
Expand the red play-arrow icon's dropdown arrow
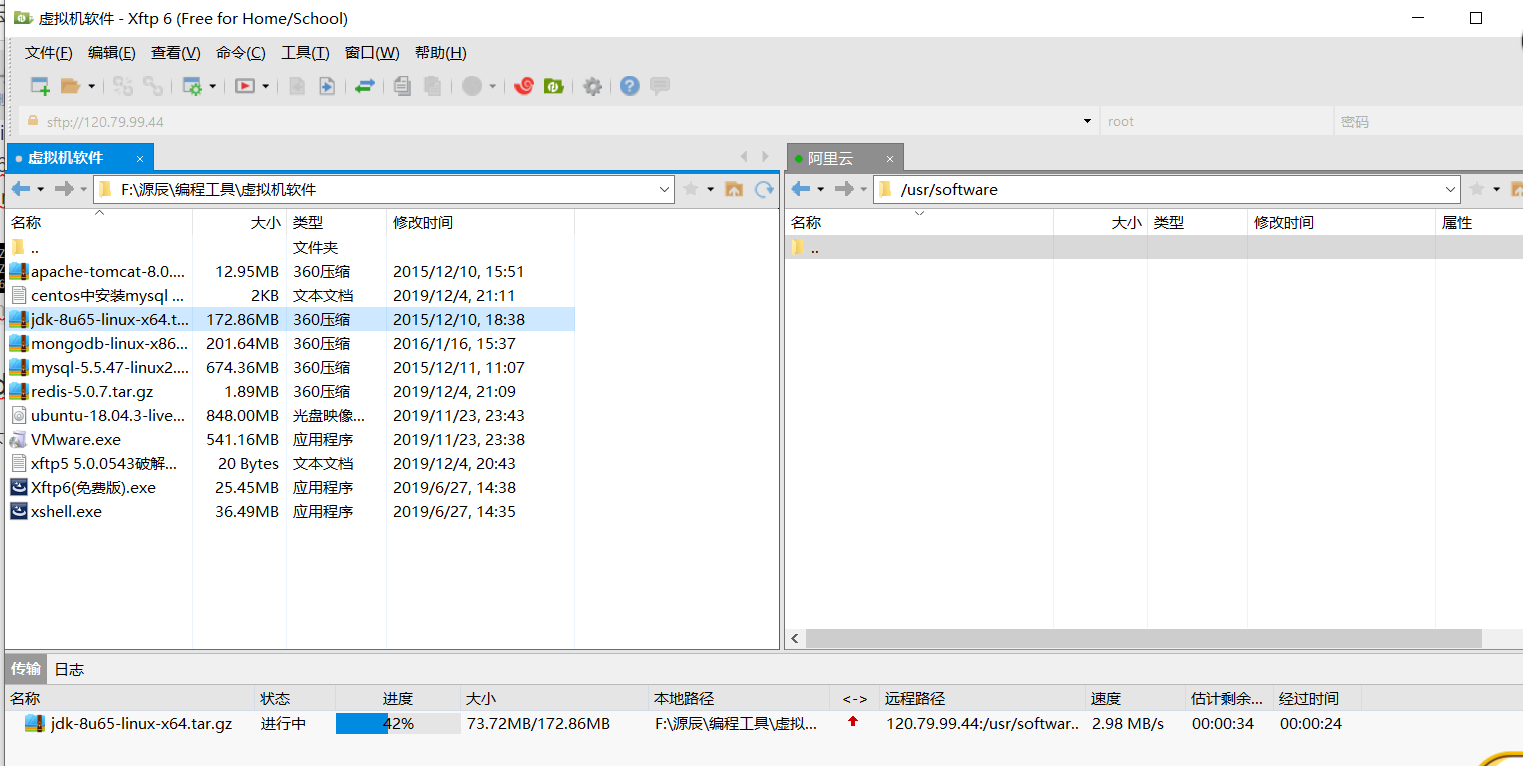265,86
